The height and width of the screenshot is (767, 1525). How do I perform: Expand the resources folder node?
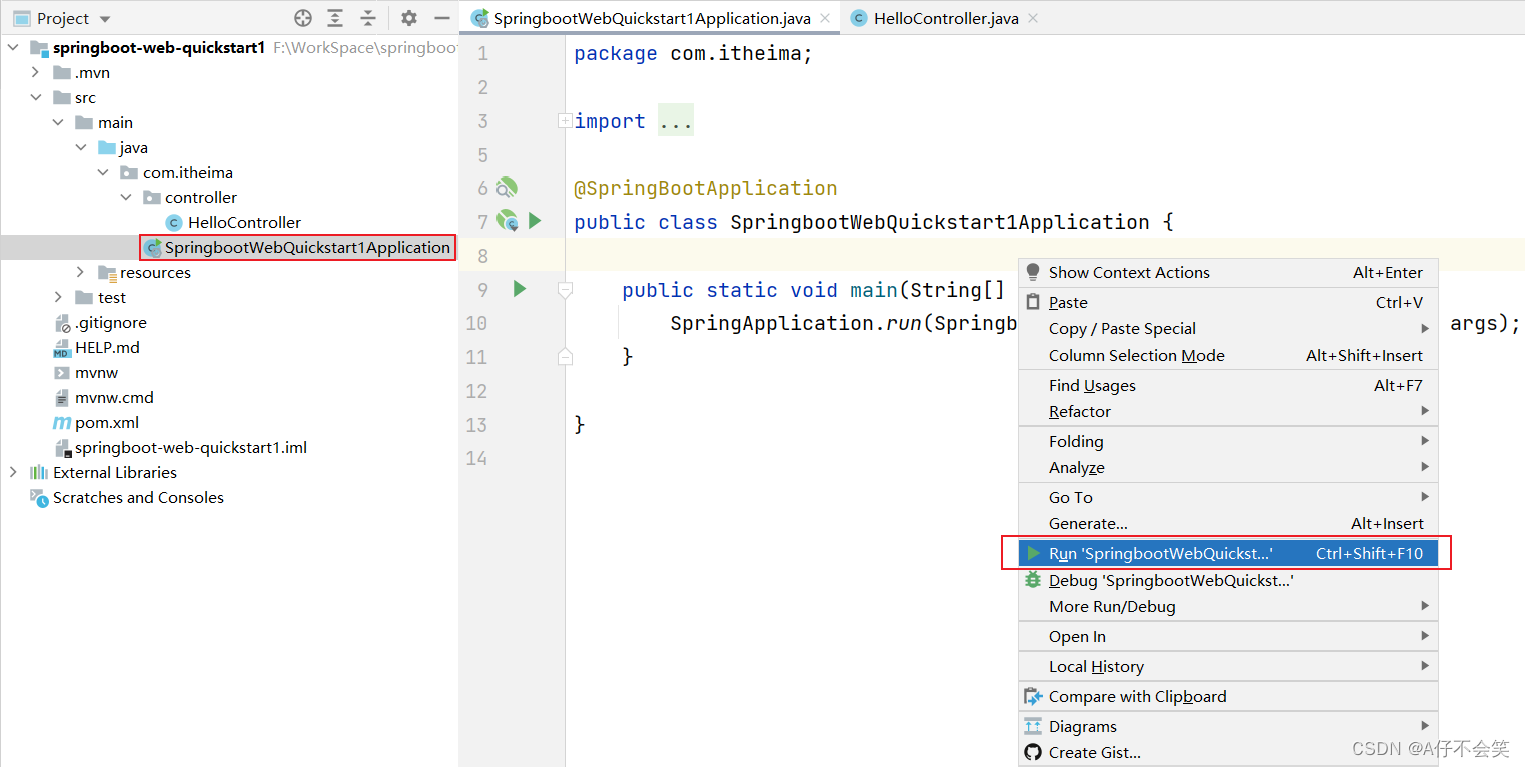point(80,272)
